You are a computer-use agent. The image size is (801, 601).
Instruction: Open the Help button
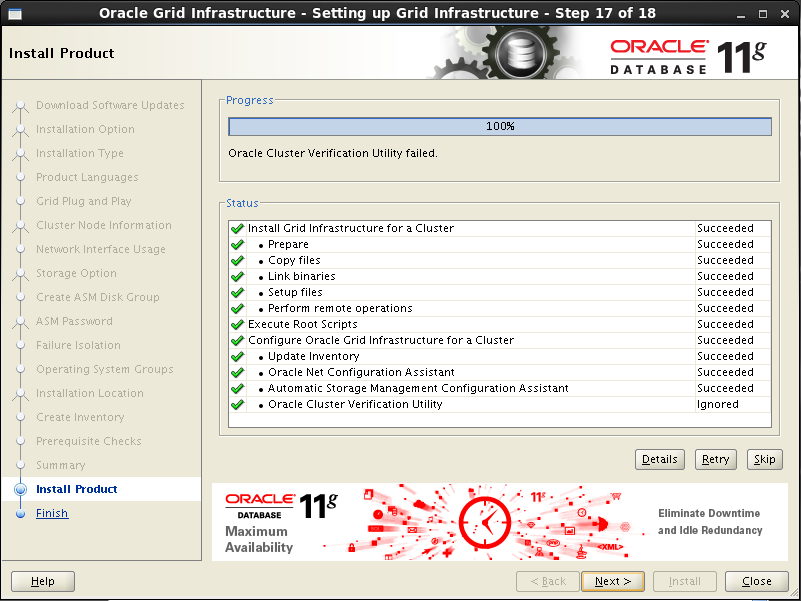click(43, 582)
